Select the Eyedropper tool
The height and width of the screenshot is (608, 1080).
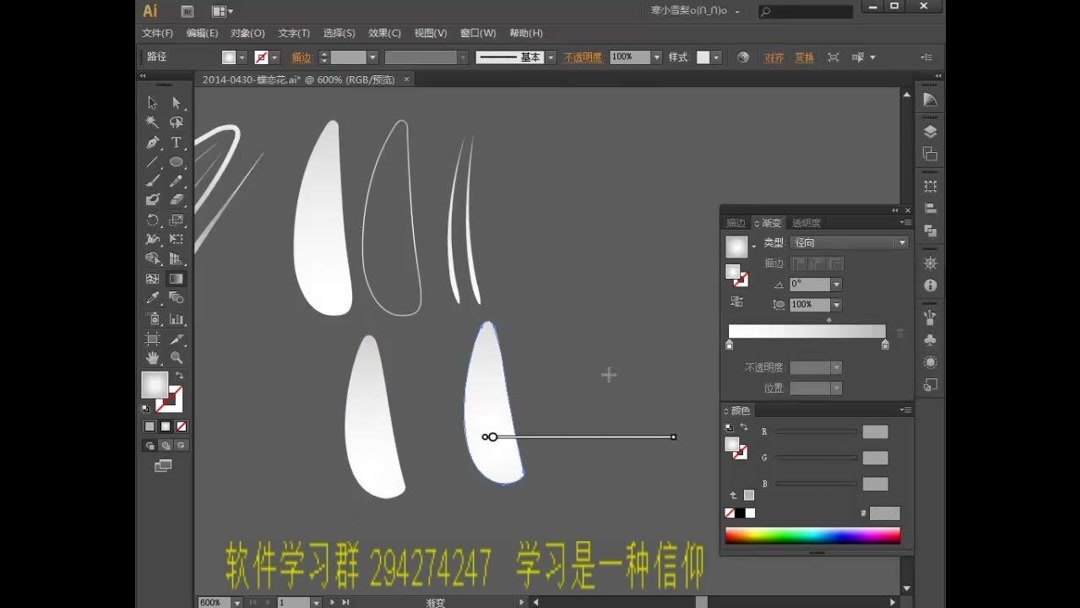coord(151,298)
